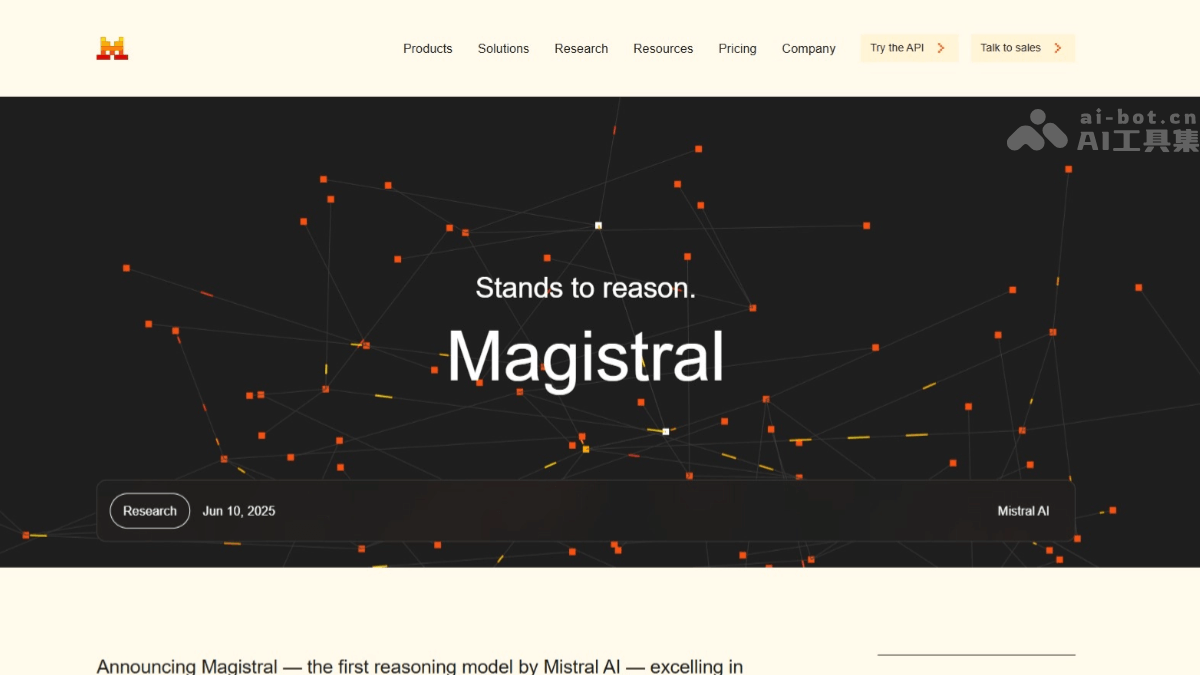
Task: Click the Mistral AI label in the banner
Action: point(1023,510)
